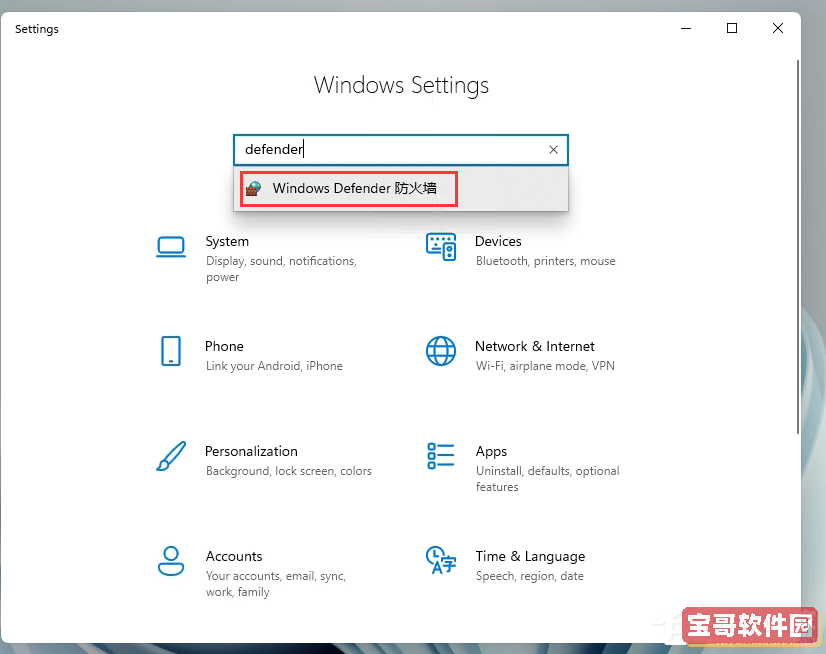Click the Phone settings title
The height and width of the screenshot is (654, 826).
point(224,346)
